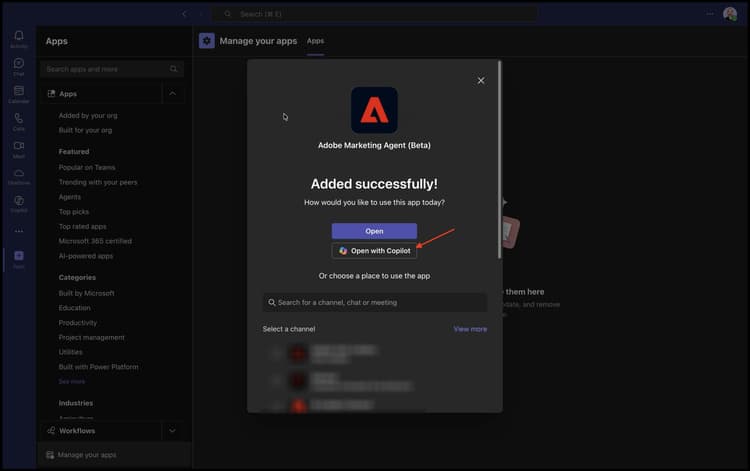Open OneDrive in the left rail
The width and height of the screenshot is (750, 471).
coord(19,176)
